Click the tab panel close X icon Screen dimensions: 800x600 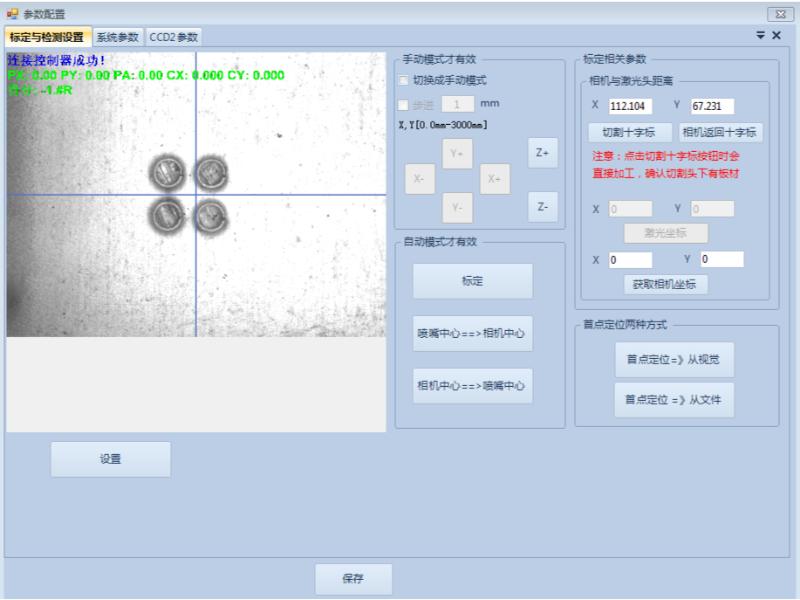pos(776,35)
